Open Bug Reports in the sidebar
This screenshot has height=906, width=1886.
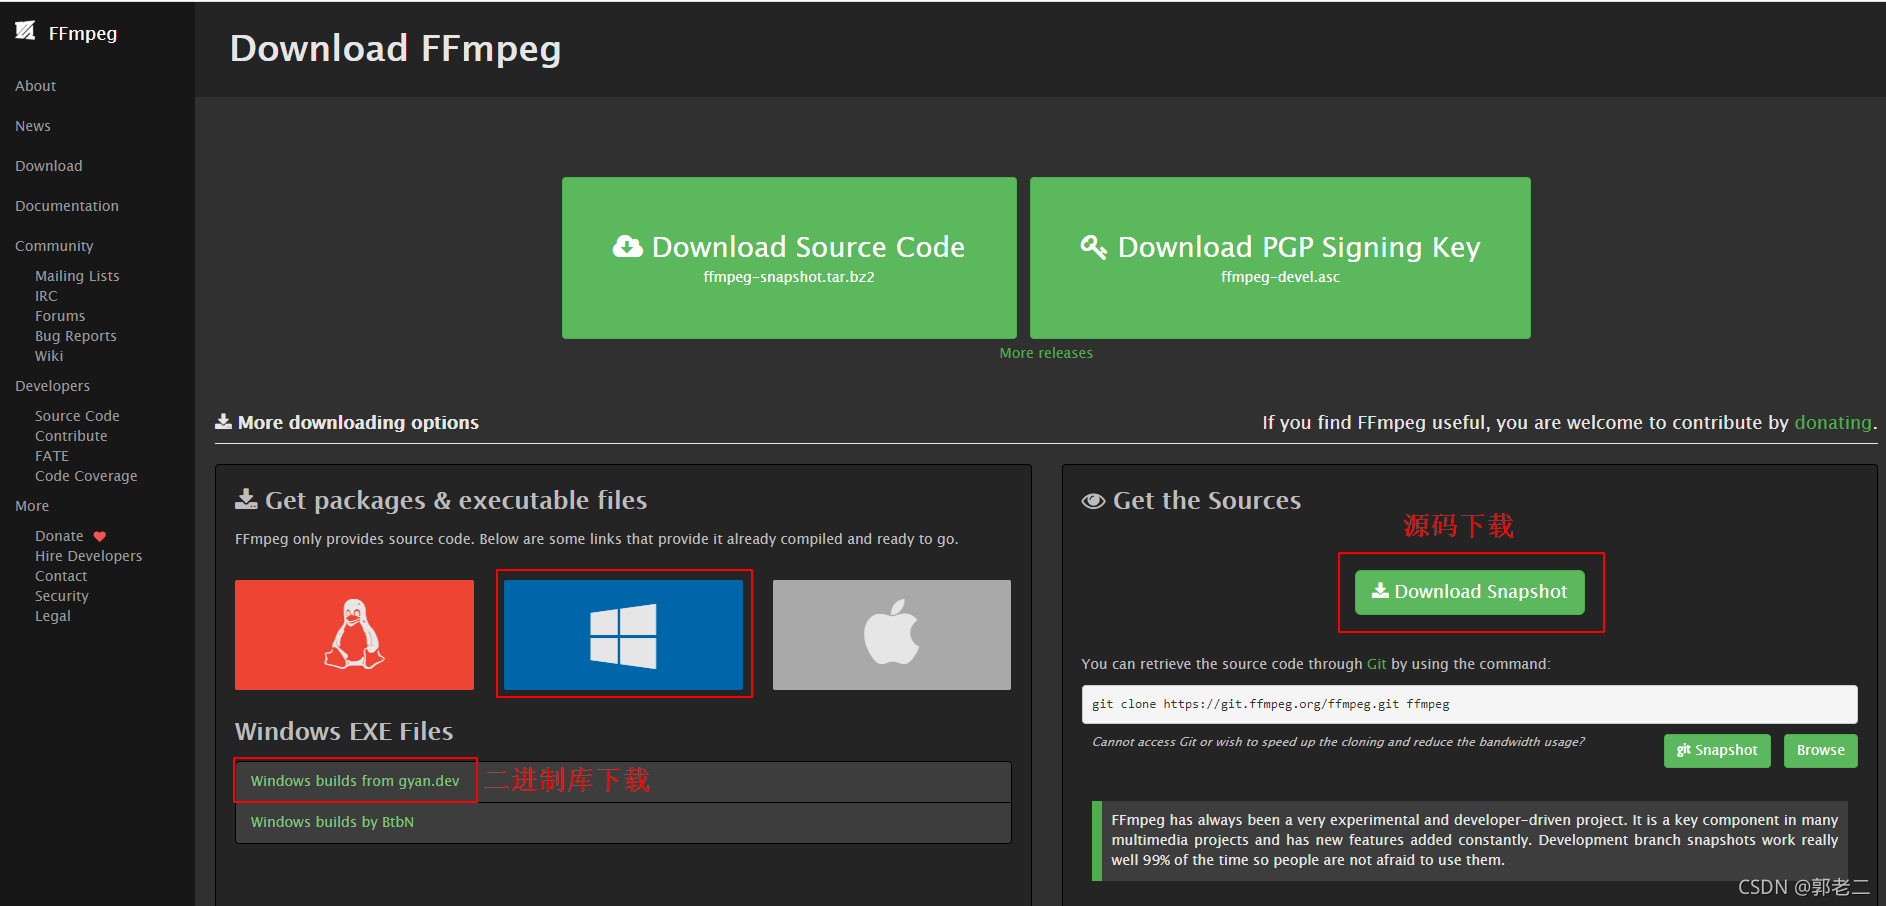click(x=76, y=336)
